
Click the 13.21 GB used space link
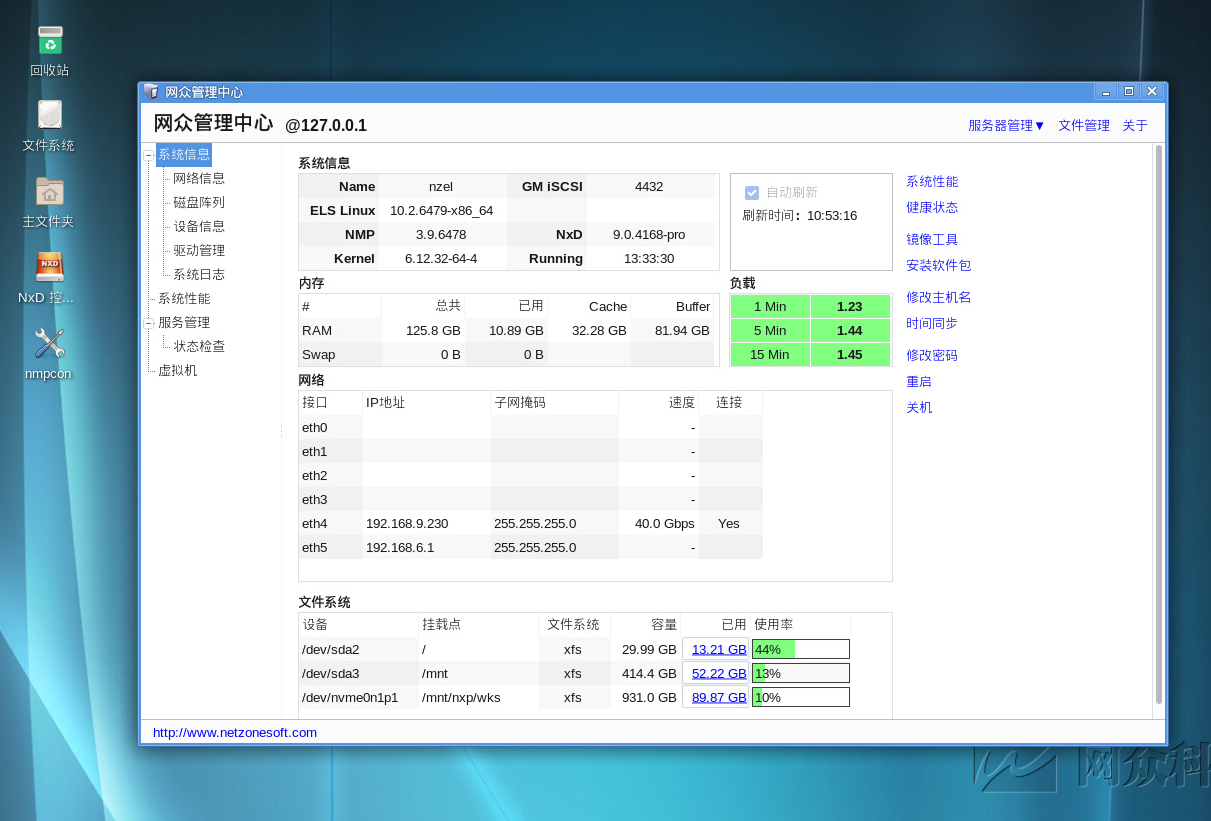click(x=718, y=650)
